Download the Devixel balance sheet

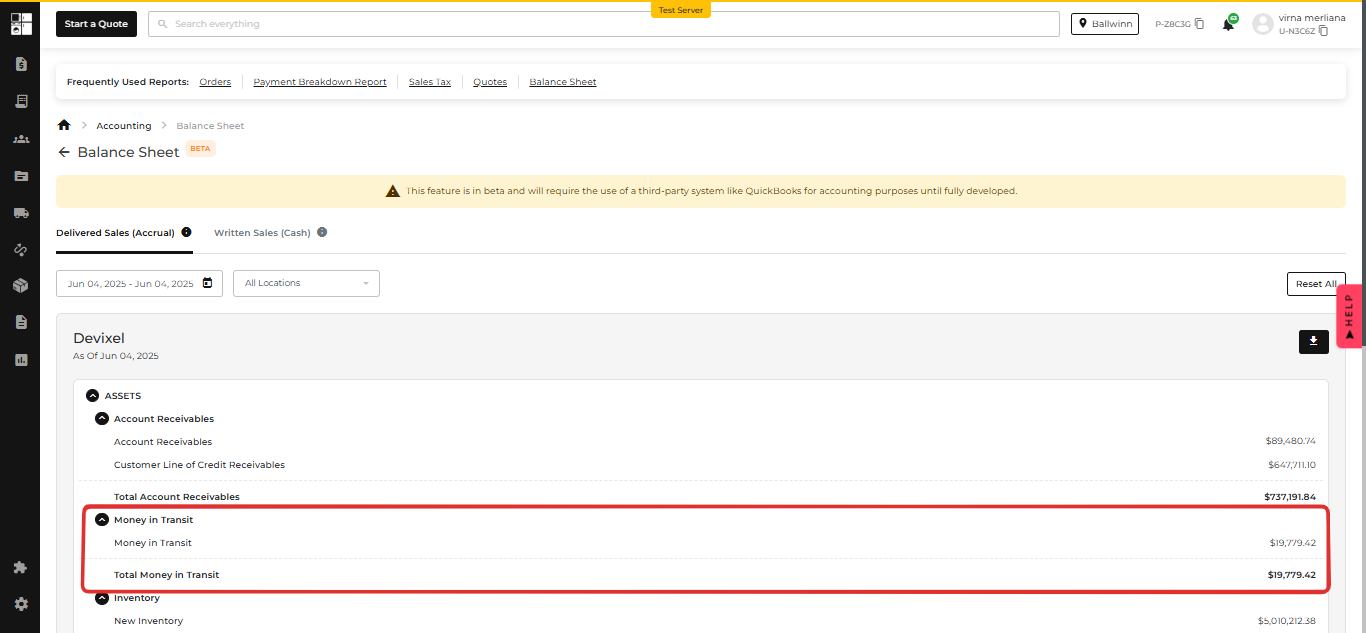[x=1313, y=341]
